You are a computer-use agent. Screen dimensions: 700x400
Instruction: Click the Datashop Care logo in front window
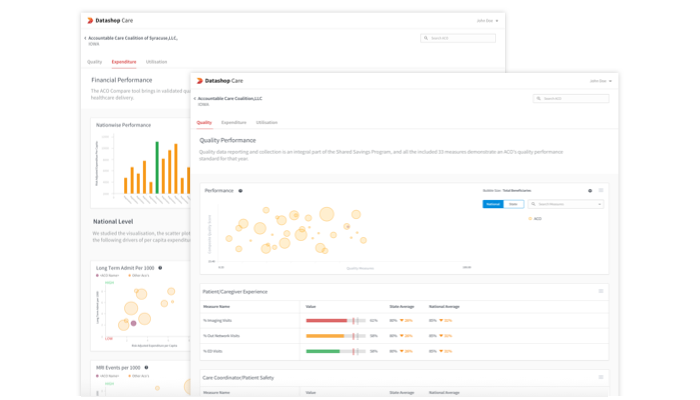[219, 80]
